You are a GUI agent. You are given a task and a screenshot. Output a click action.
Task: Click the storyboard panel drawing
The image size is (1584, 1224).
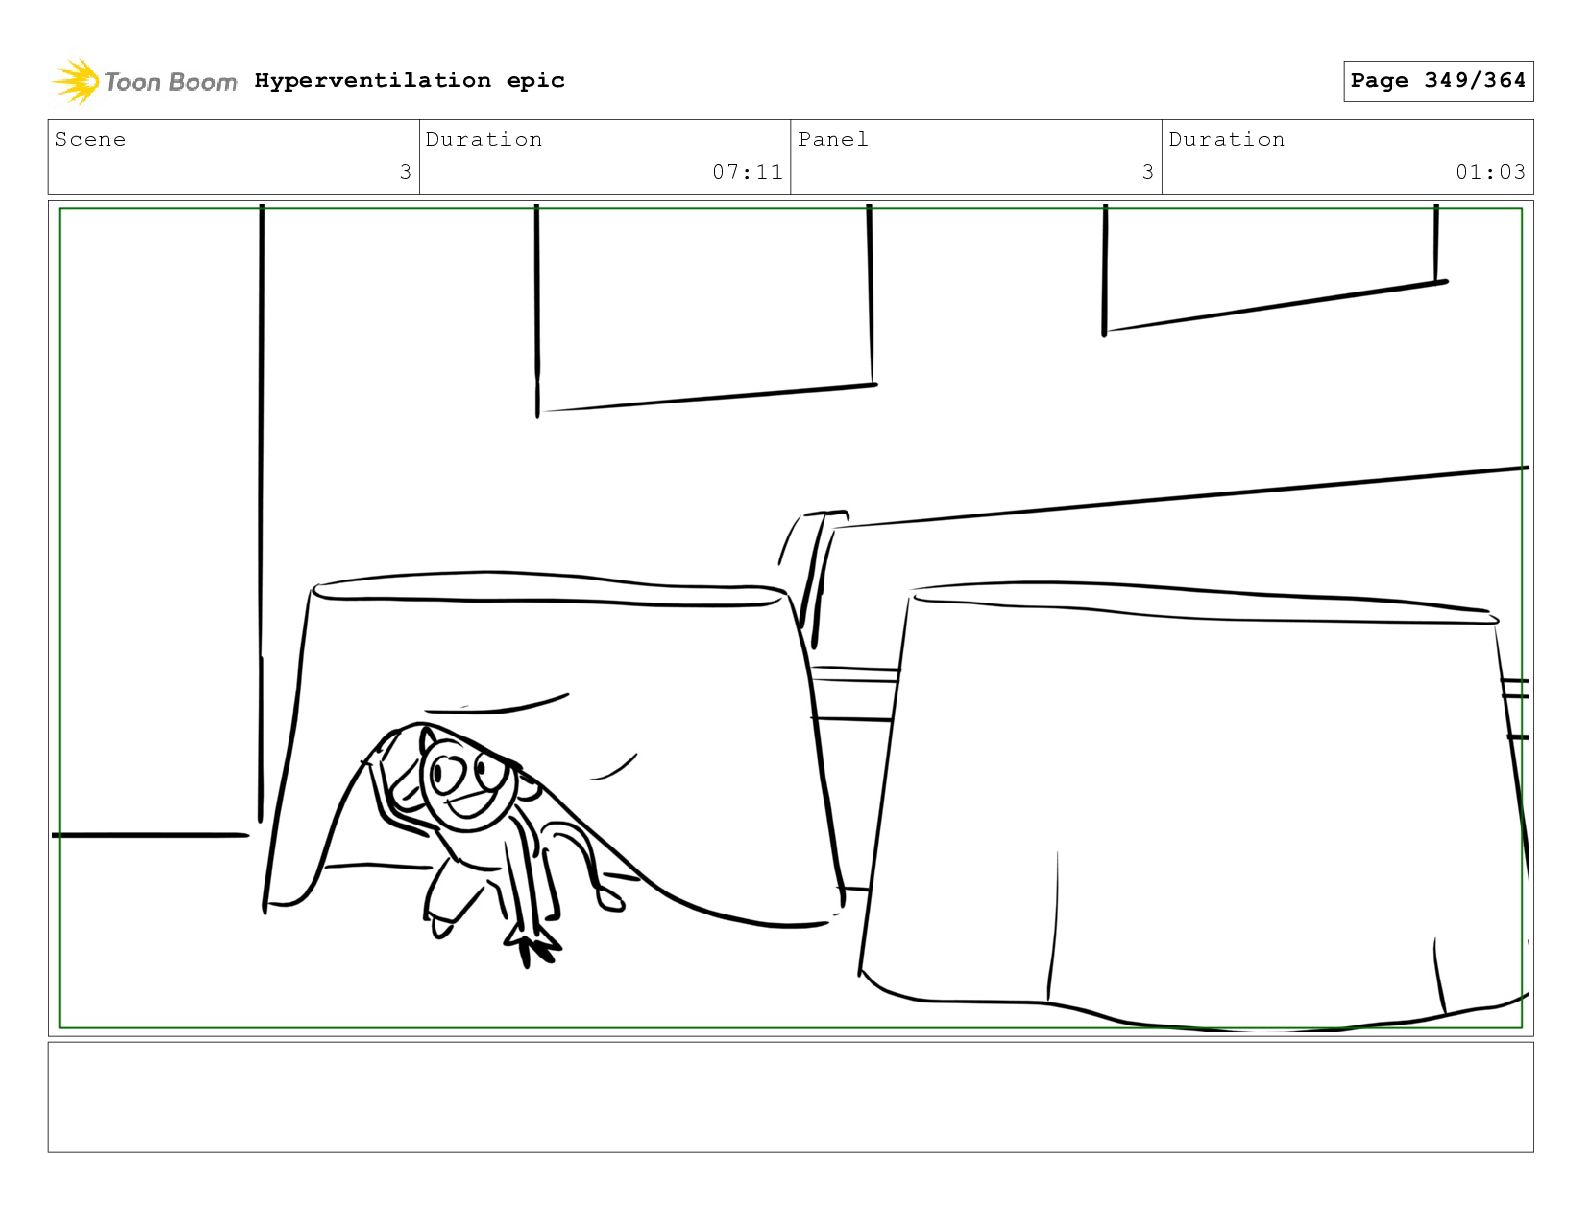(x=790, y=618)
